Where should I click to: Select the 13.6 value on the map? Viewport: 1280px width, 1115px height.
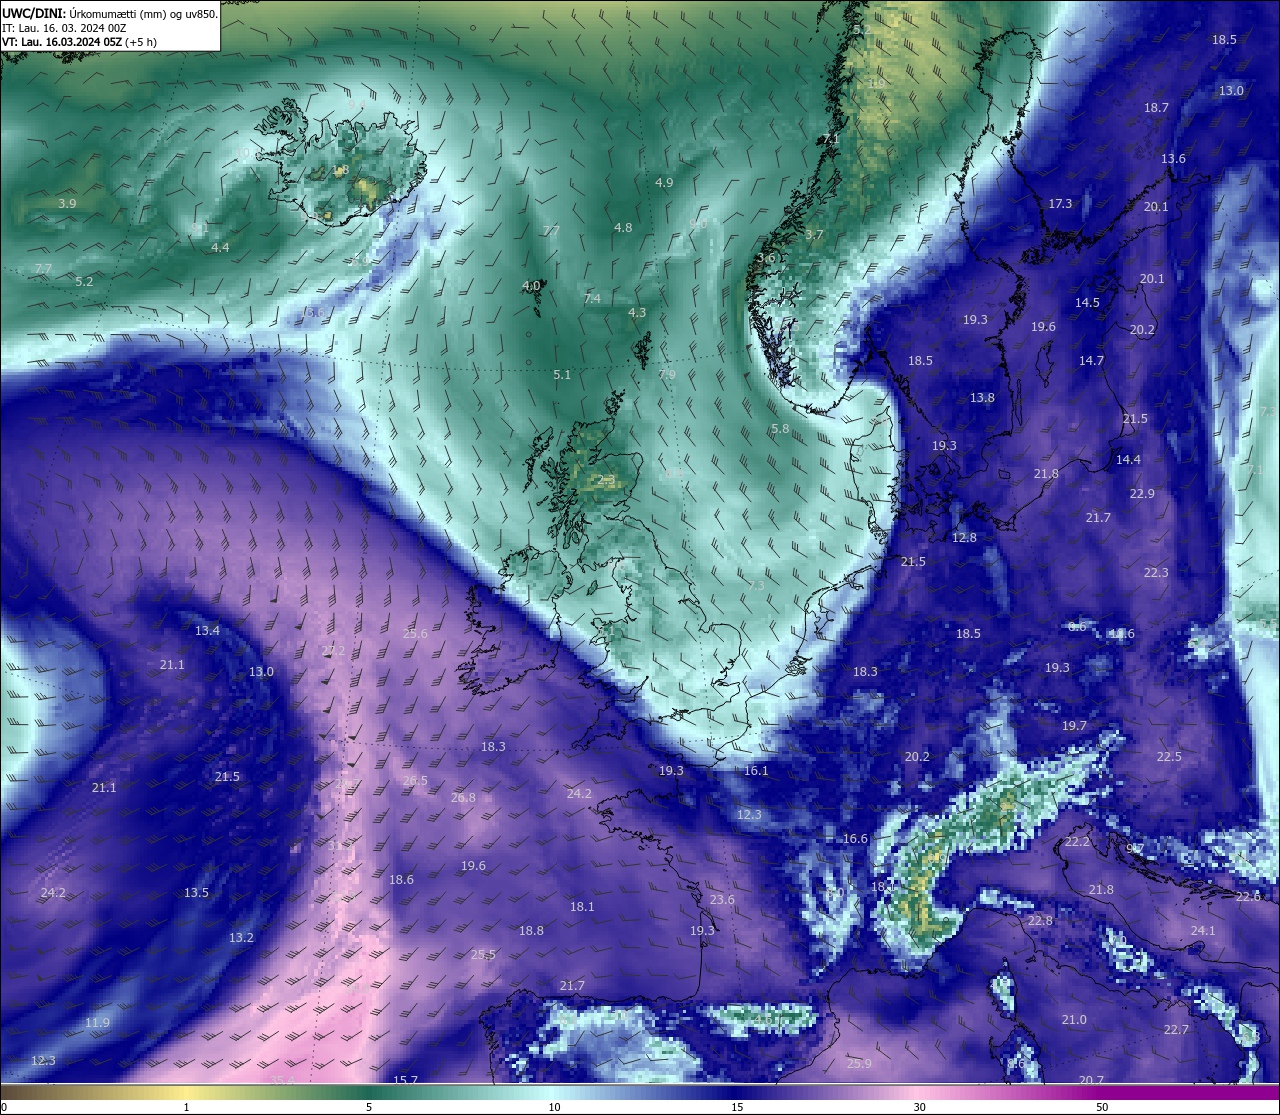[x=1173, y=159]
